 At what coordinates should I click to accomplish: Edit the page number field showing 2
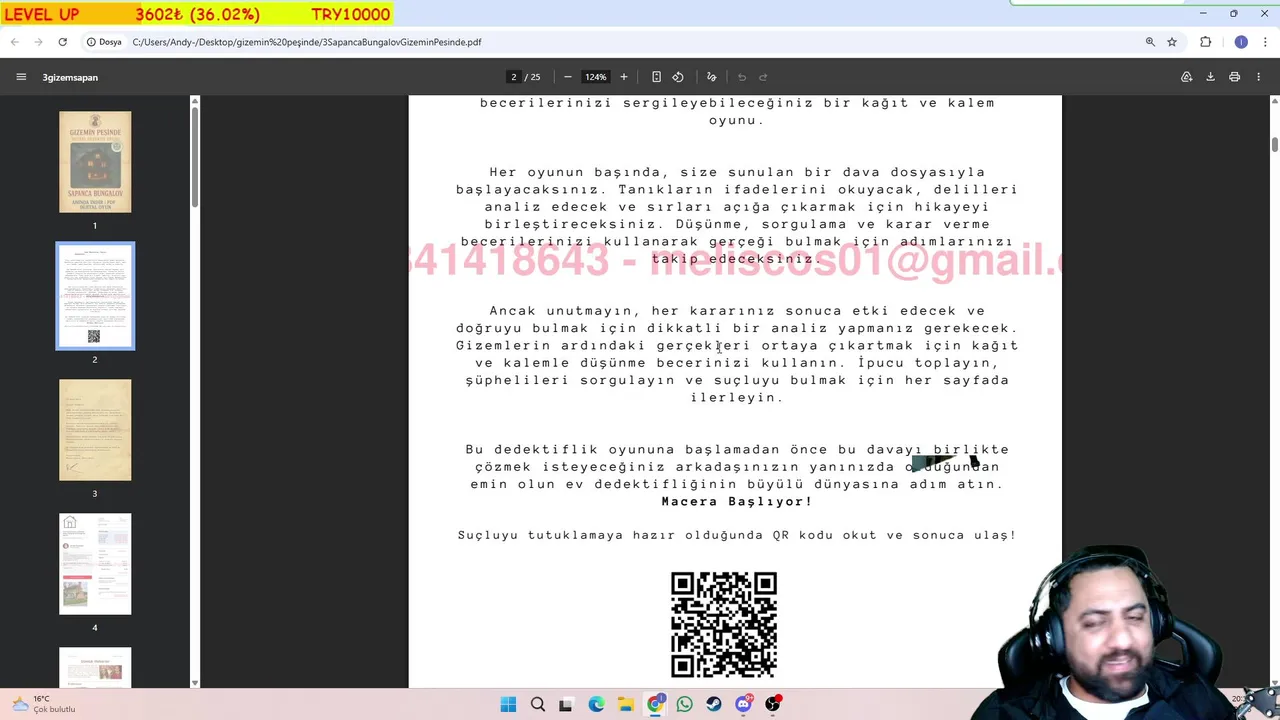pyautogui.click(x=514, y=77)
